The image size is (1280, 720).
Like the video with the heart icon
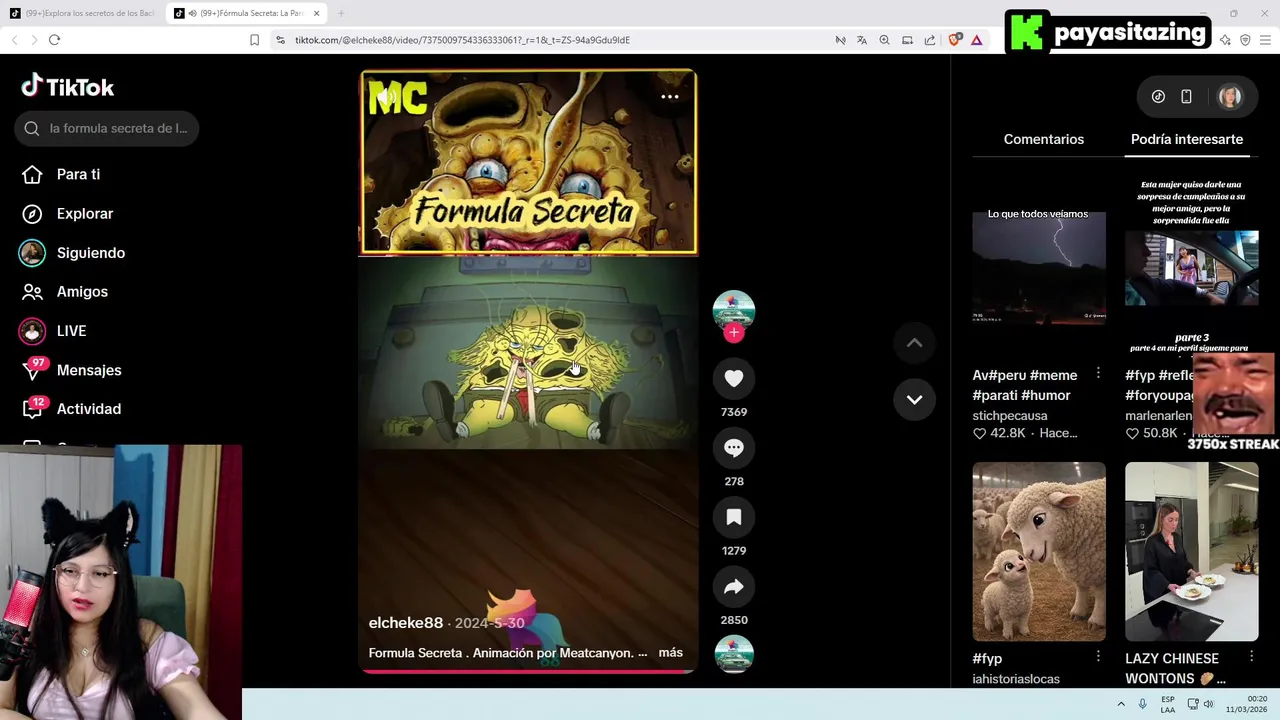733,378
